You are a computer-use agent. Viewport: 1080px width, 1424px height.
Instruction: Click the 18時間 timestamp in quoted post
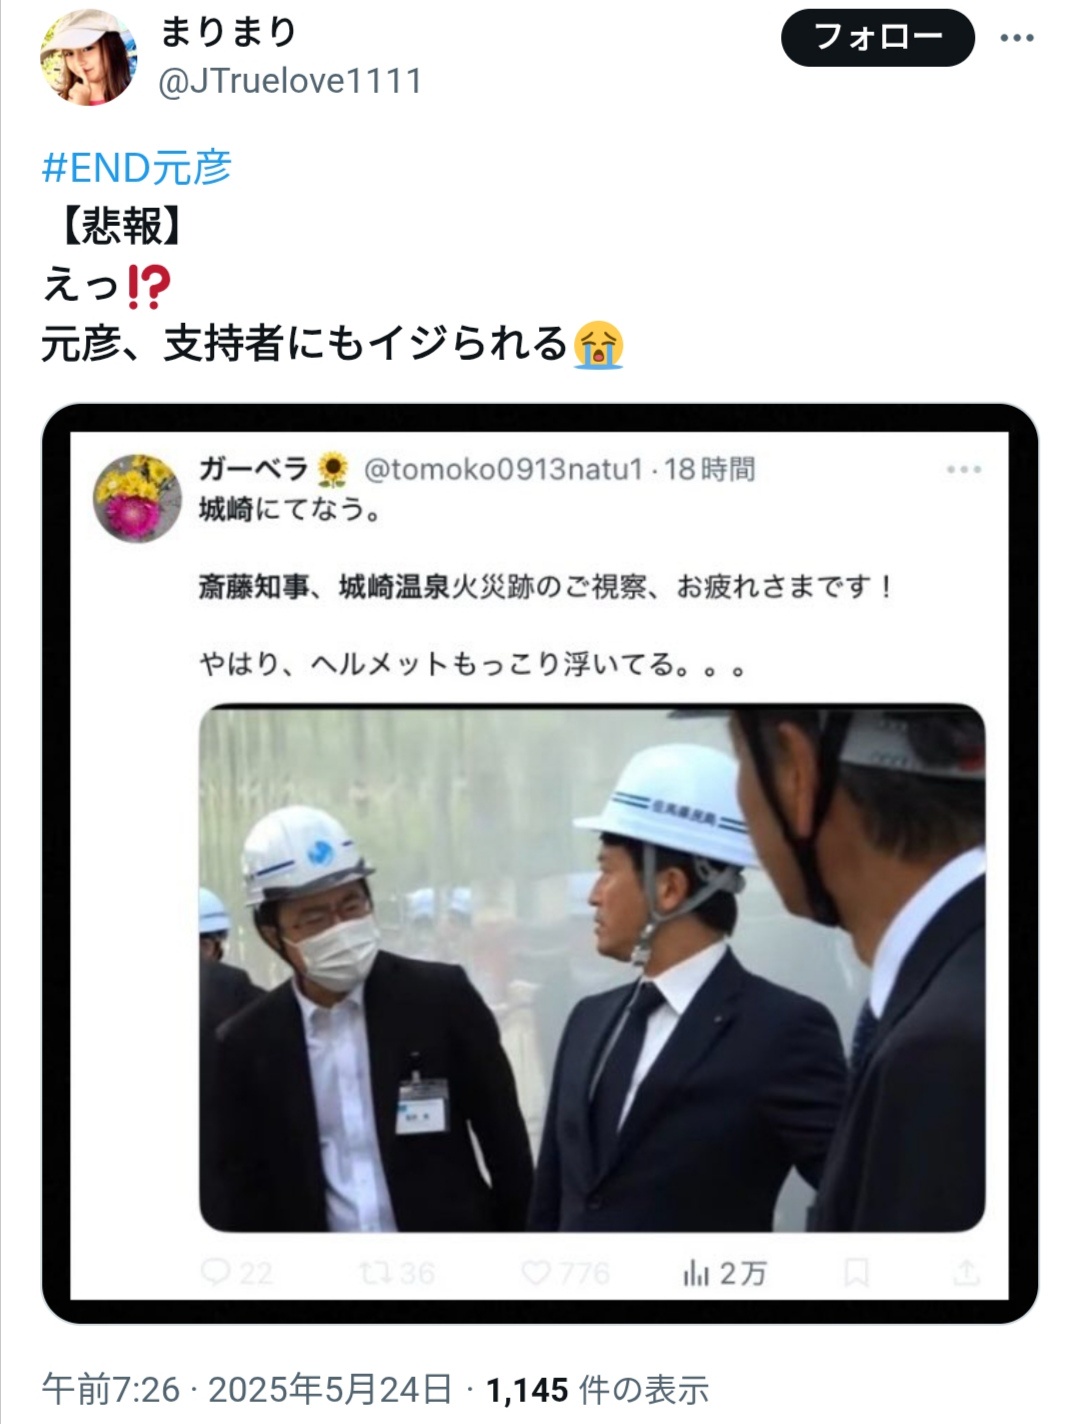coord(710,468)
